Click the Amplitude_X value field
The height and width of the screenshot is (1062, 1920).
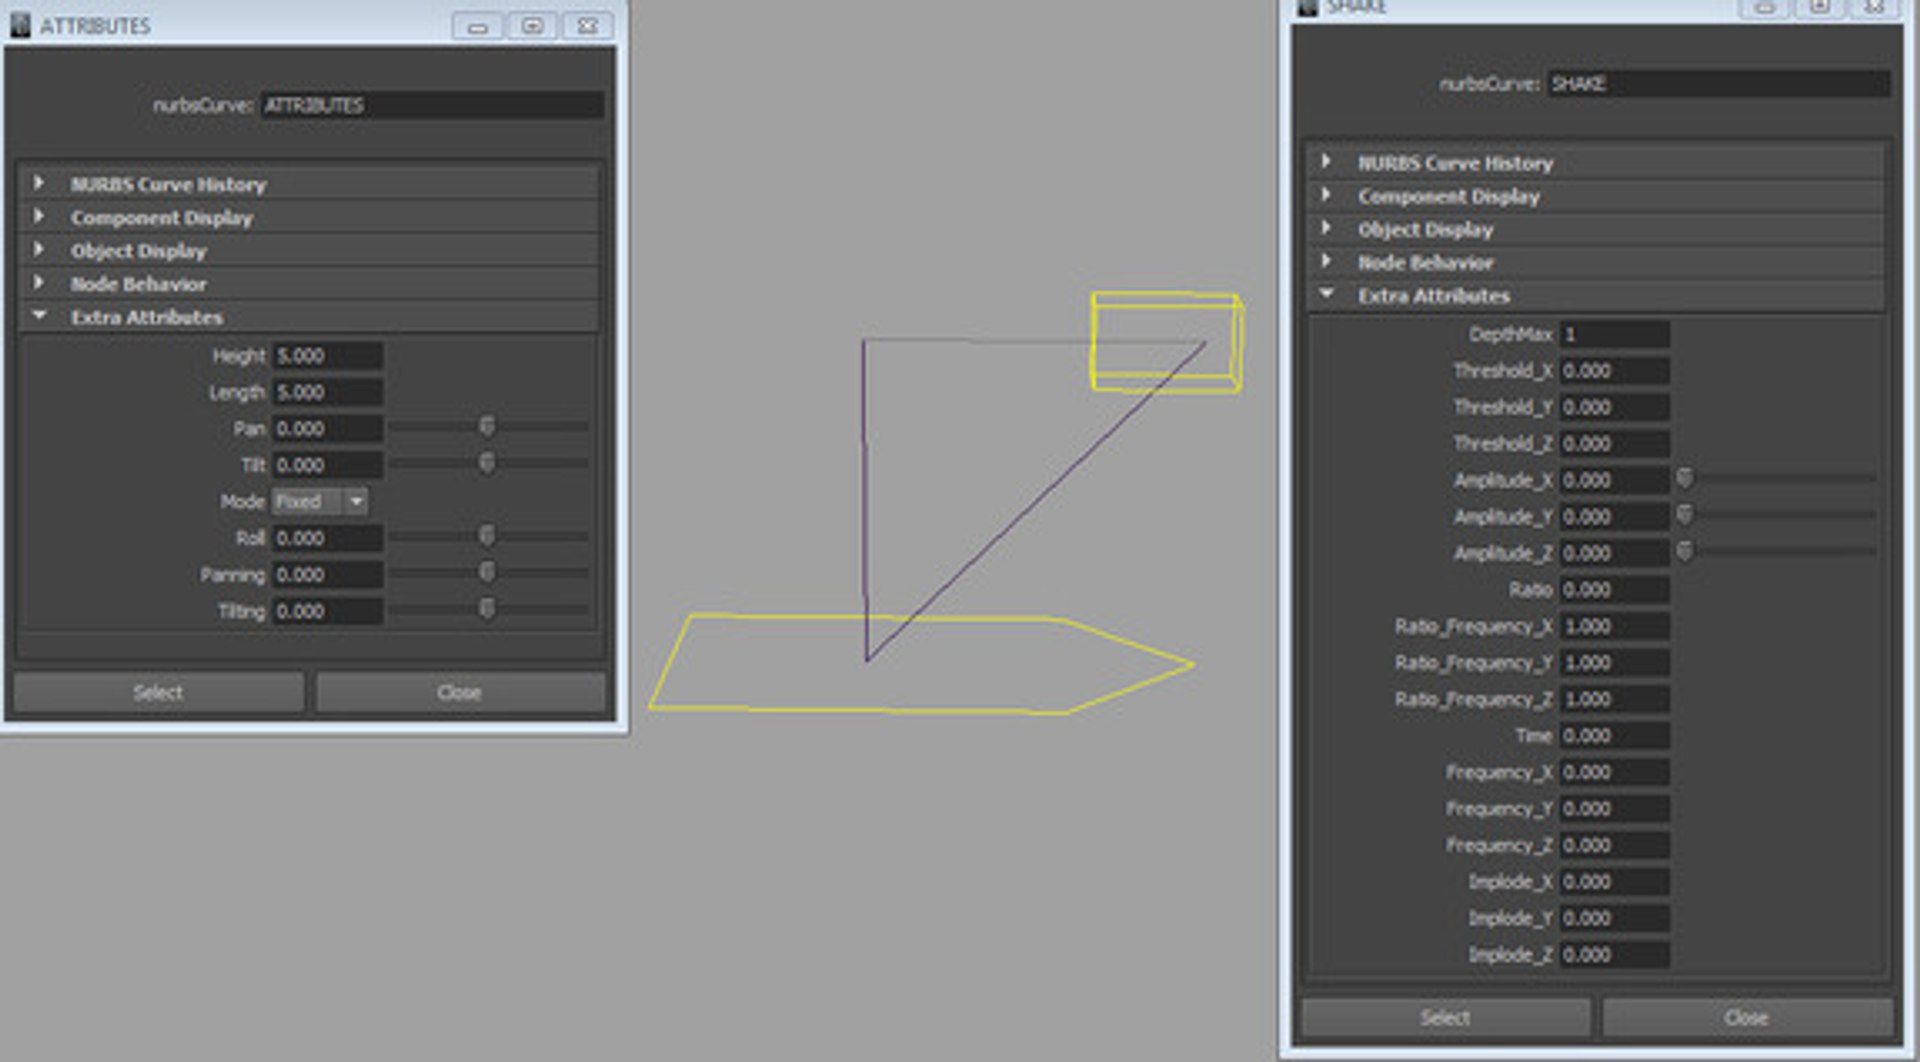pyautogui.click(x=1614, y=480)
